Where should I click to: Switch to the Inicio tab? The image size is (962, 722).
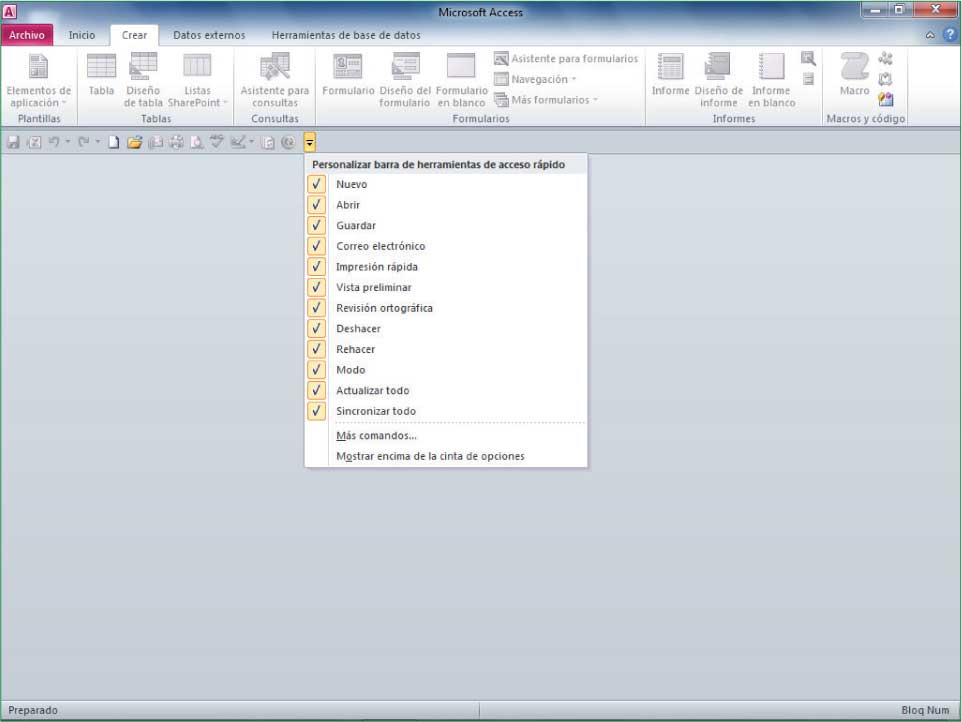(82, 35)
